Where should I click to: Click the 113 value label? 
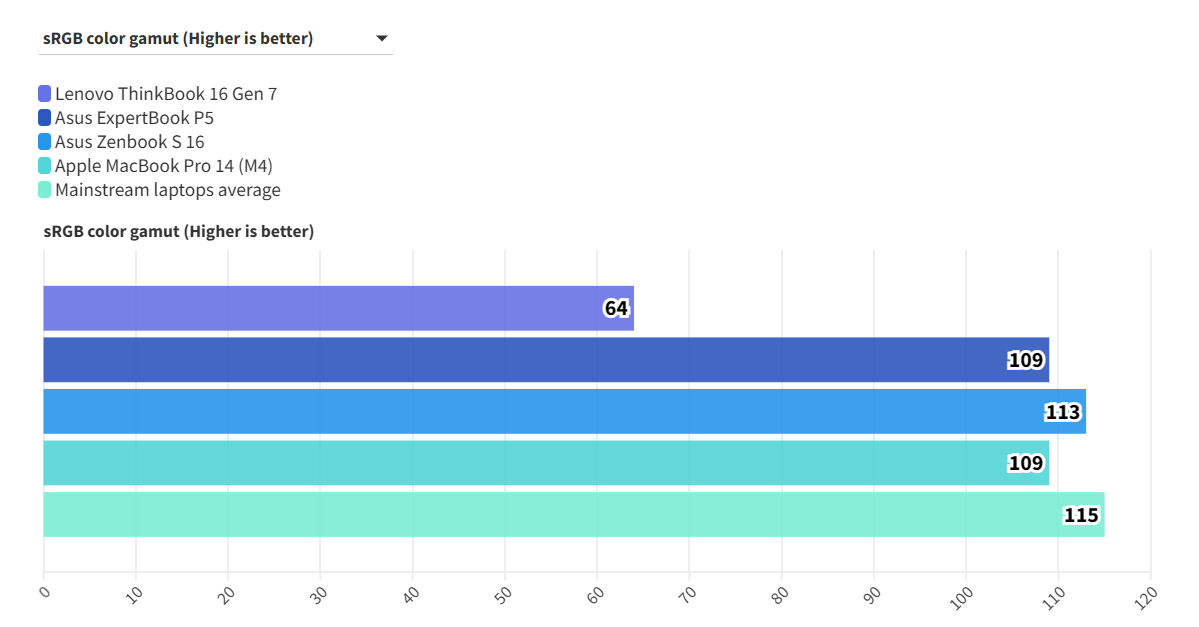(x=1063, y=412)
